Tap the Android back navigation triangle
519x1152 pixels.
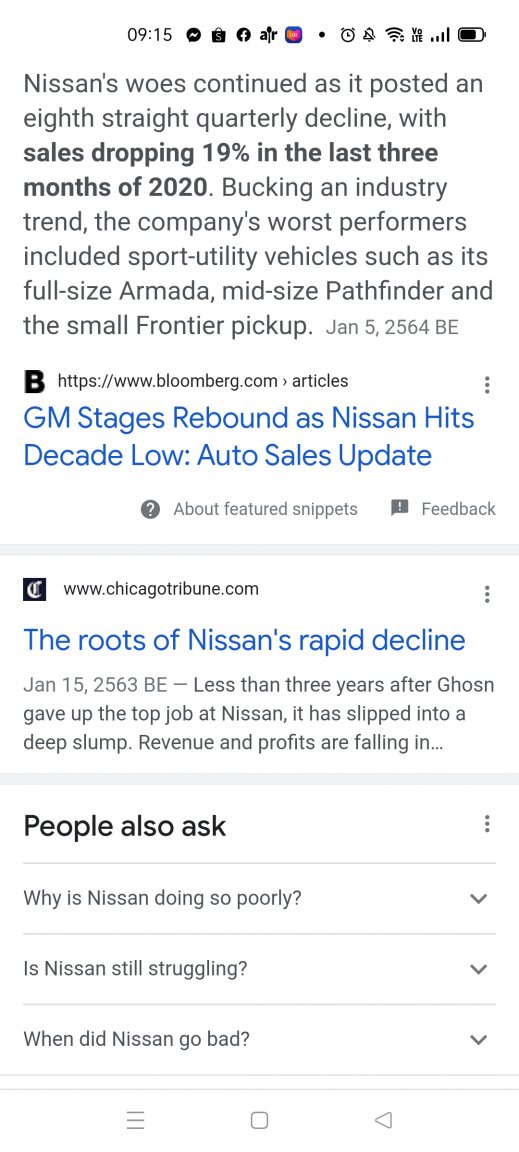[x=382, y=1120]
